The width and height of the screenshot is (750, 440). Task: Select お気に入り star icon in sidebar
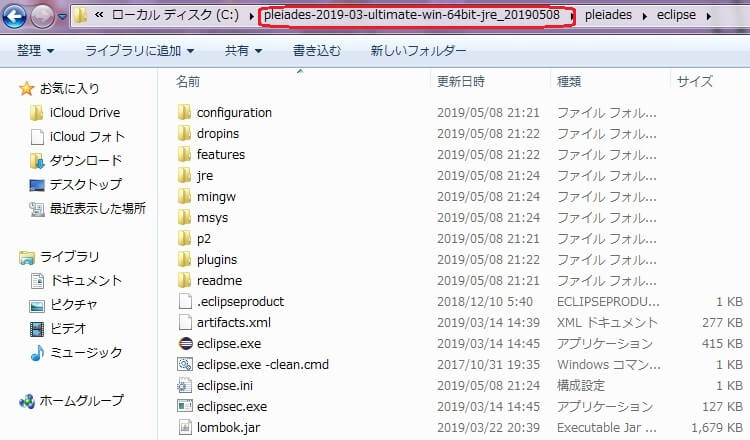(26, 88)
